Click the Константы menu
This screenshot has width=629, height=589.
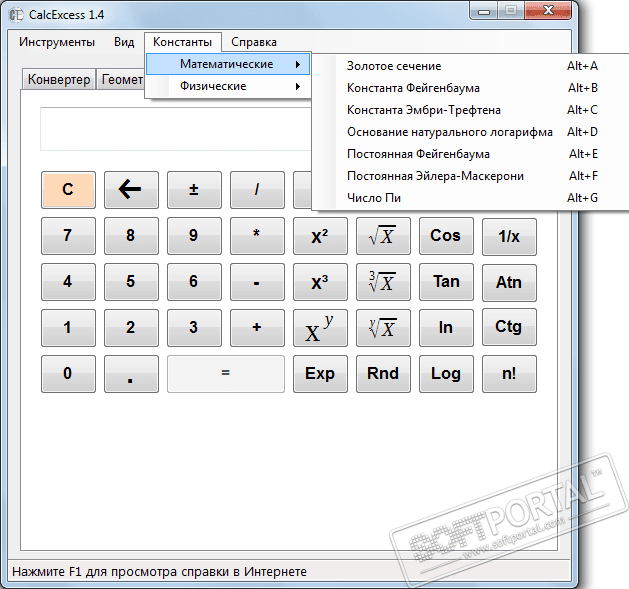[x=183, y=42]
